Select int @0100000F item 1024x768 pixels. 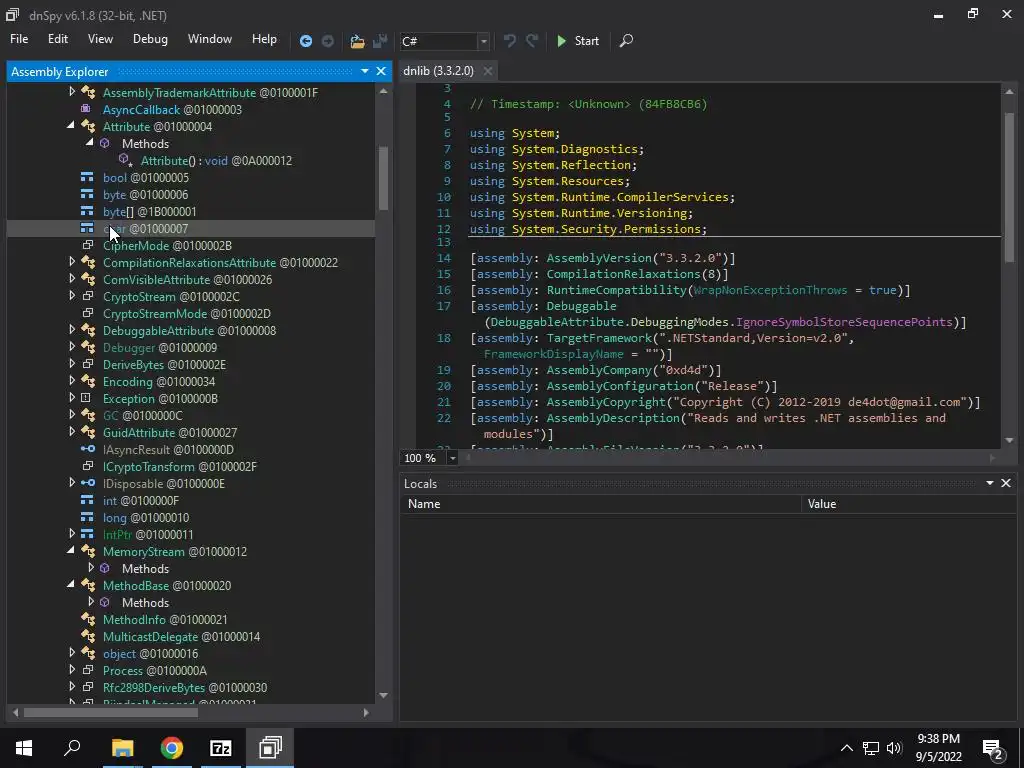[141, 501]
